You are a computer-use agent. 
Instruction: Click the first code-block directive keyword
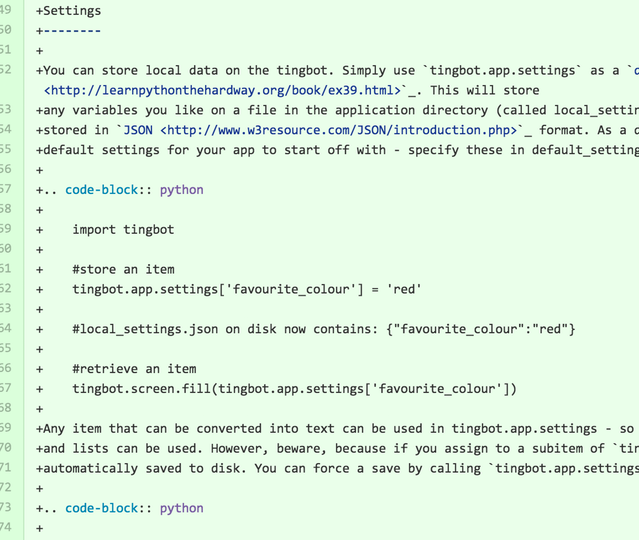(x=101, y=190)
